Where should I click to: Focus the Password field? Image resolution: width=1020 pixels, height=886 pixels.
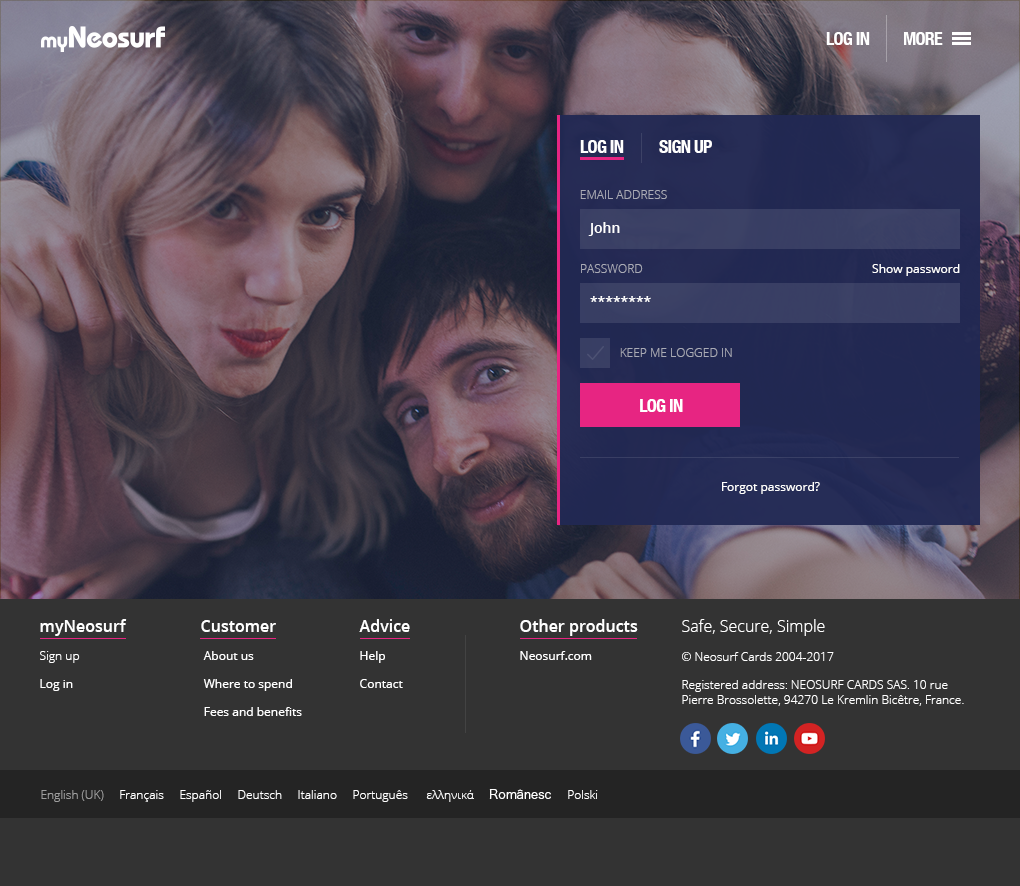point(770,302)
